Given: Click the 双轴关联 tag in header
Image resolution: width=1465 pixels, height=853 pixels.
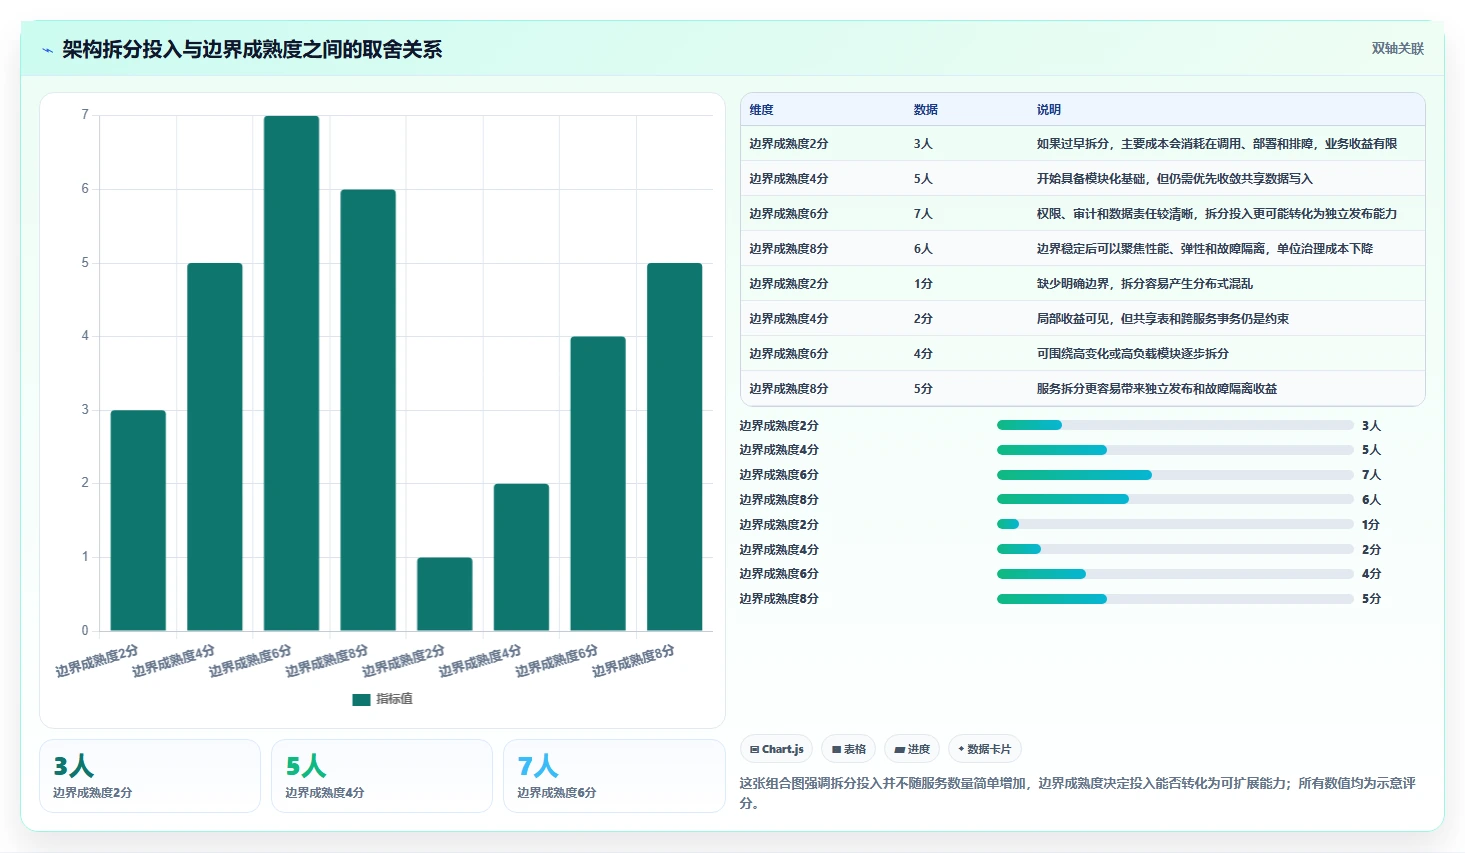Looking at the screenshot, I should pos(1397,49).
